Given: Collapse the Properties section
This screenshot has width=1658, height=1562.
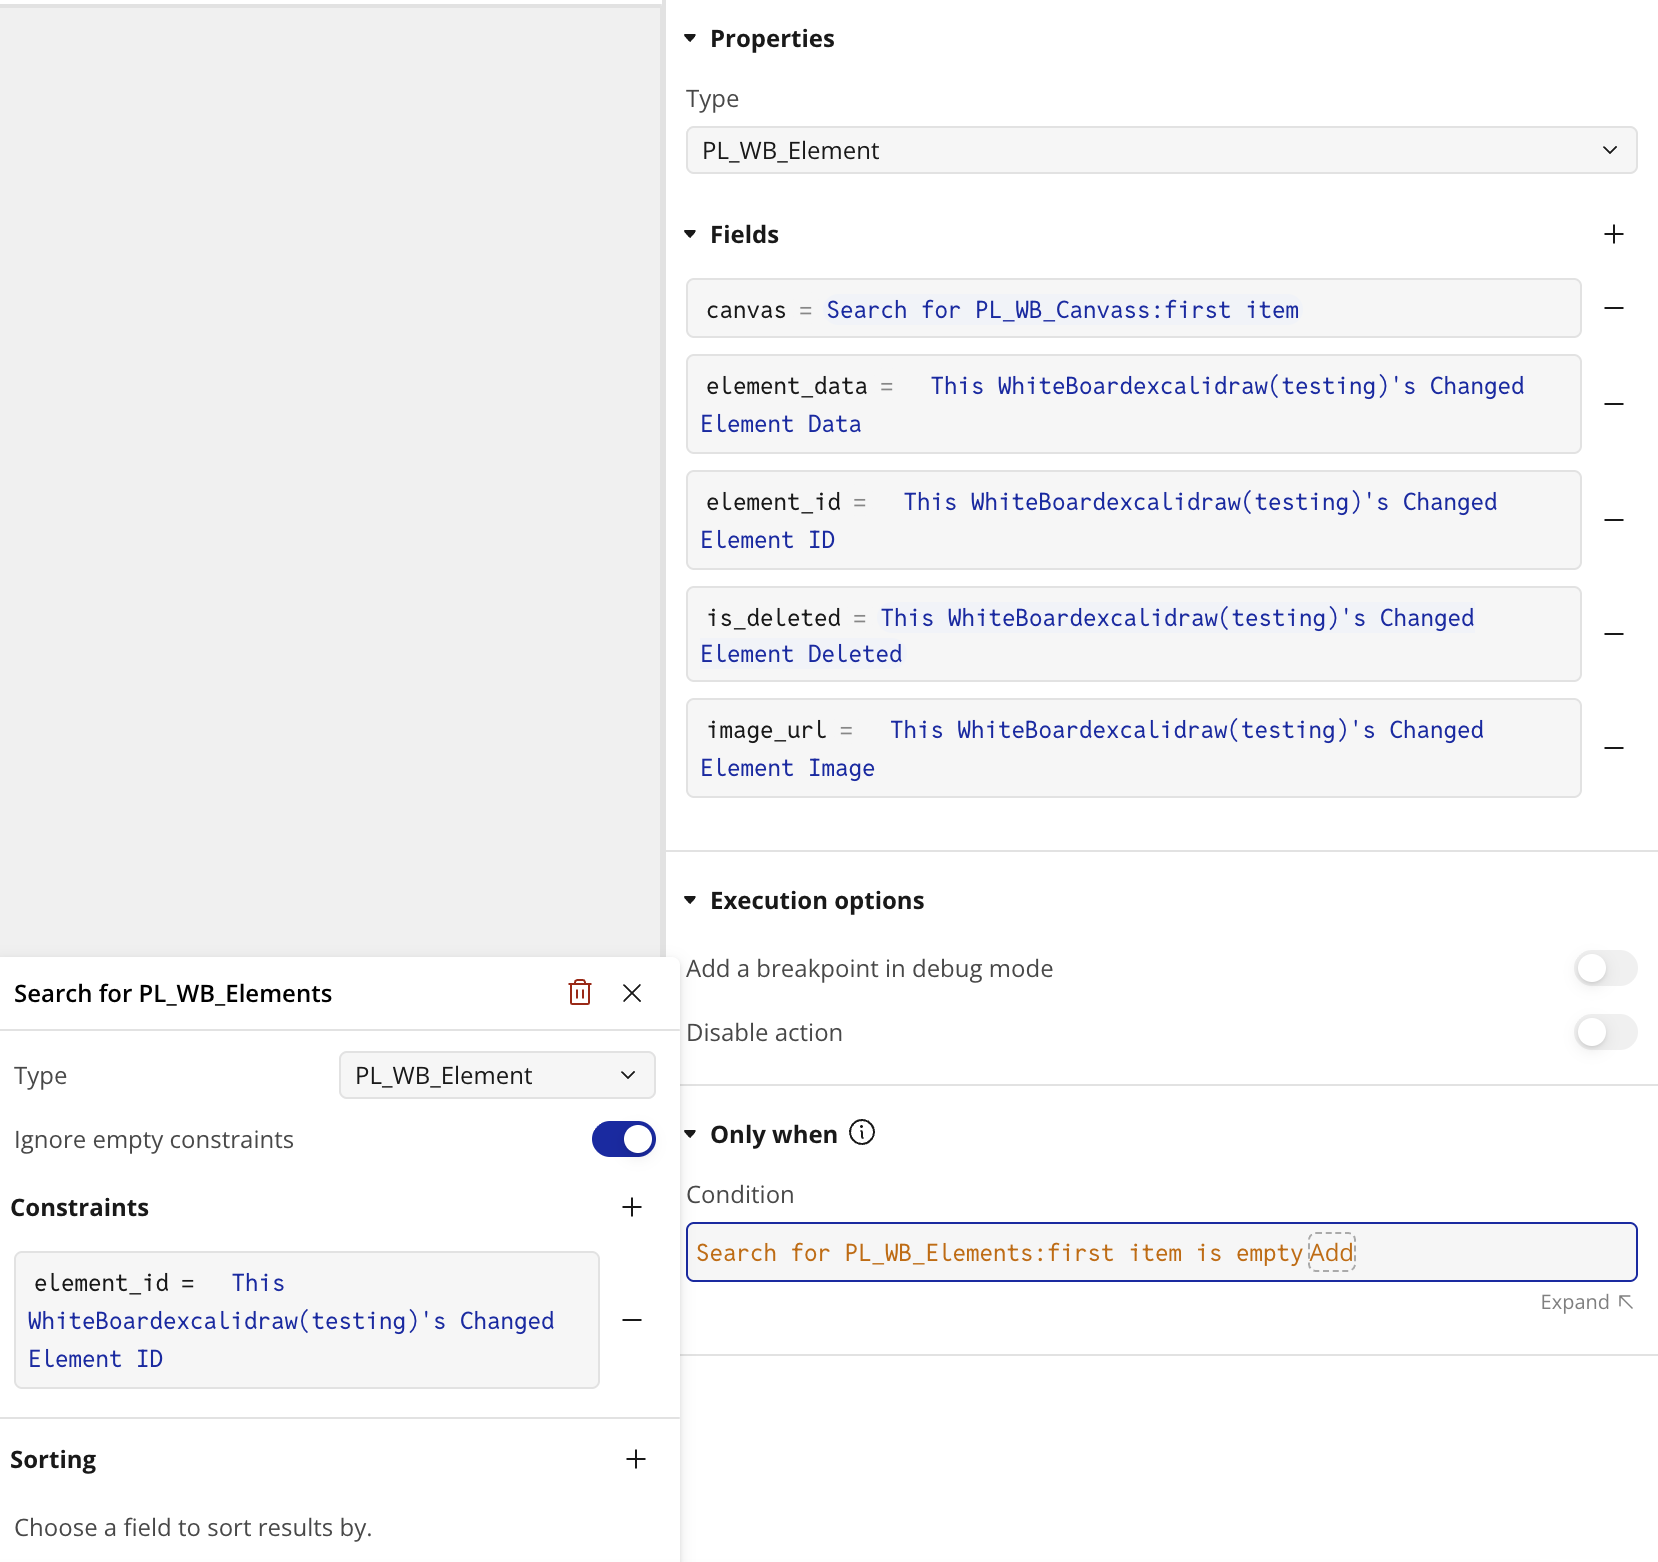Looking at the screenshot, I should coord(690,38).
